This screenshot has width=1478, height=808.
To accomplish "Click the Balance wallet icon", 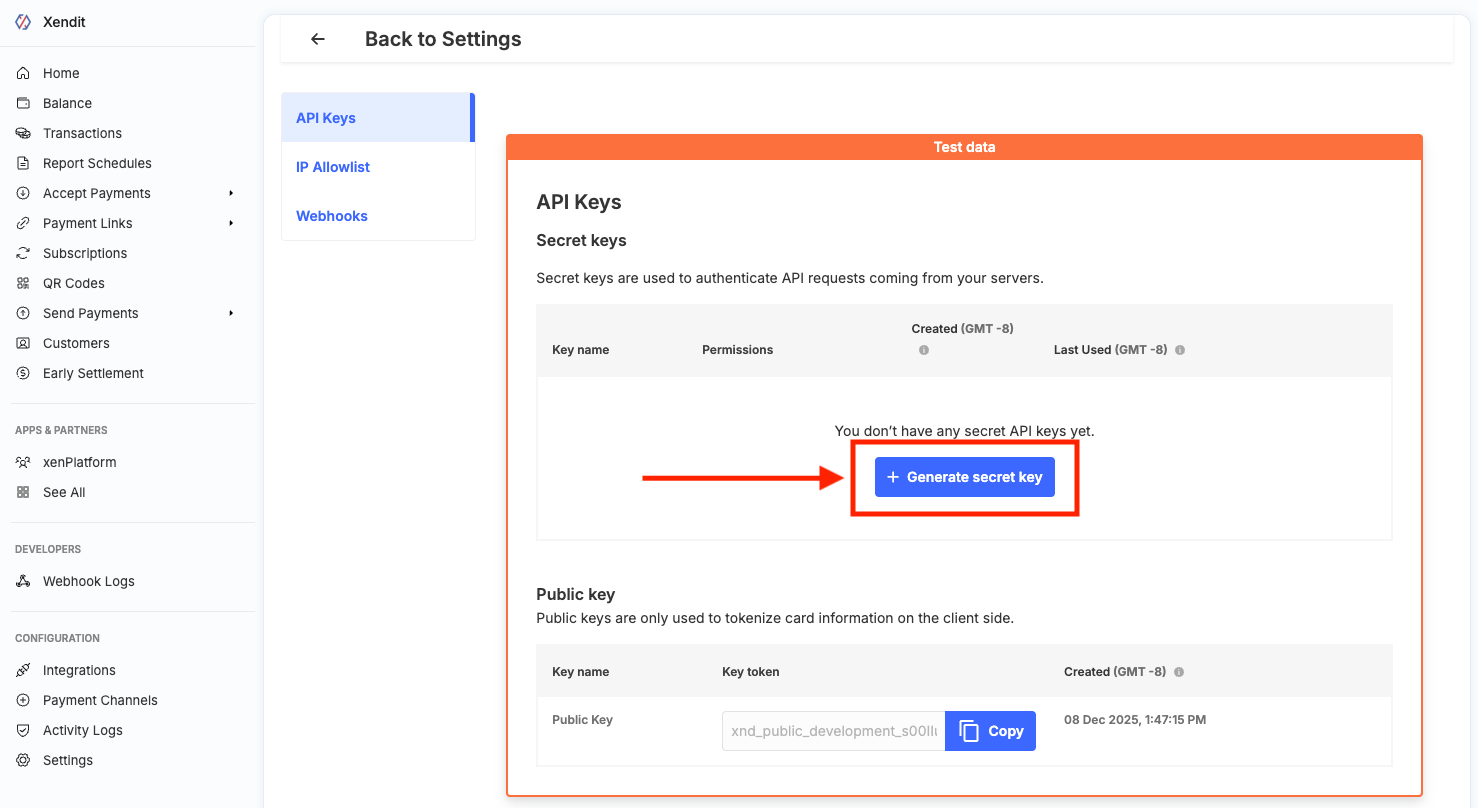I will click(x=23, y=103).
